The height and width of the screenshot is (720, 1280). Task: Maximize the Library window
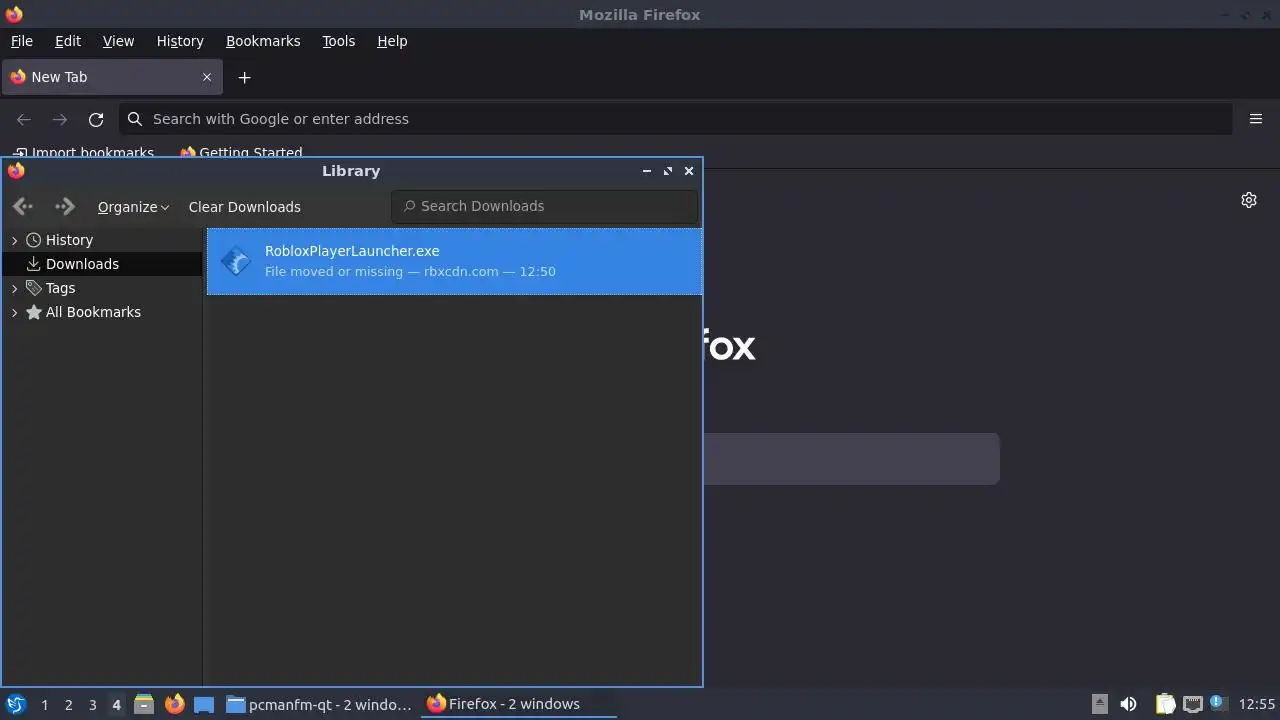(x=668, y=171)
